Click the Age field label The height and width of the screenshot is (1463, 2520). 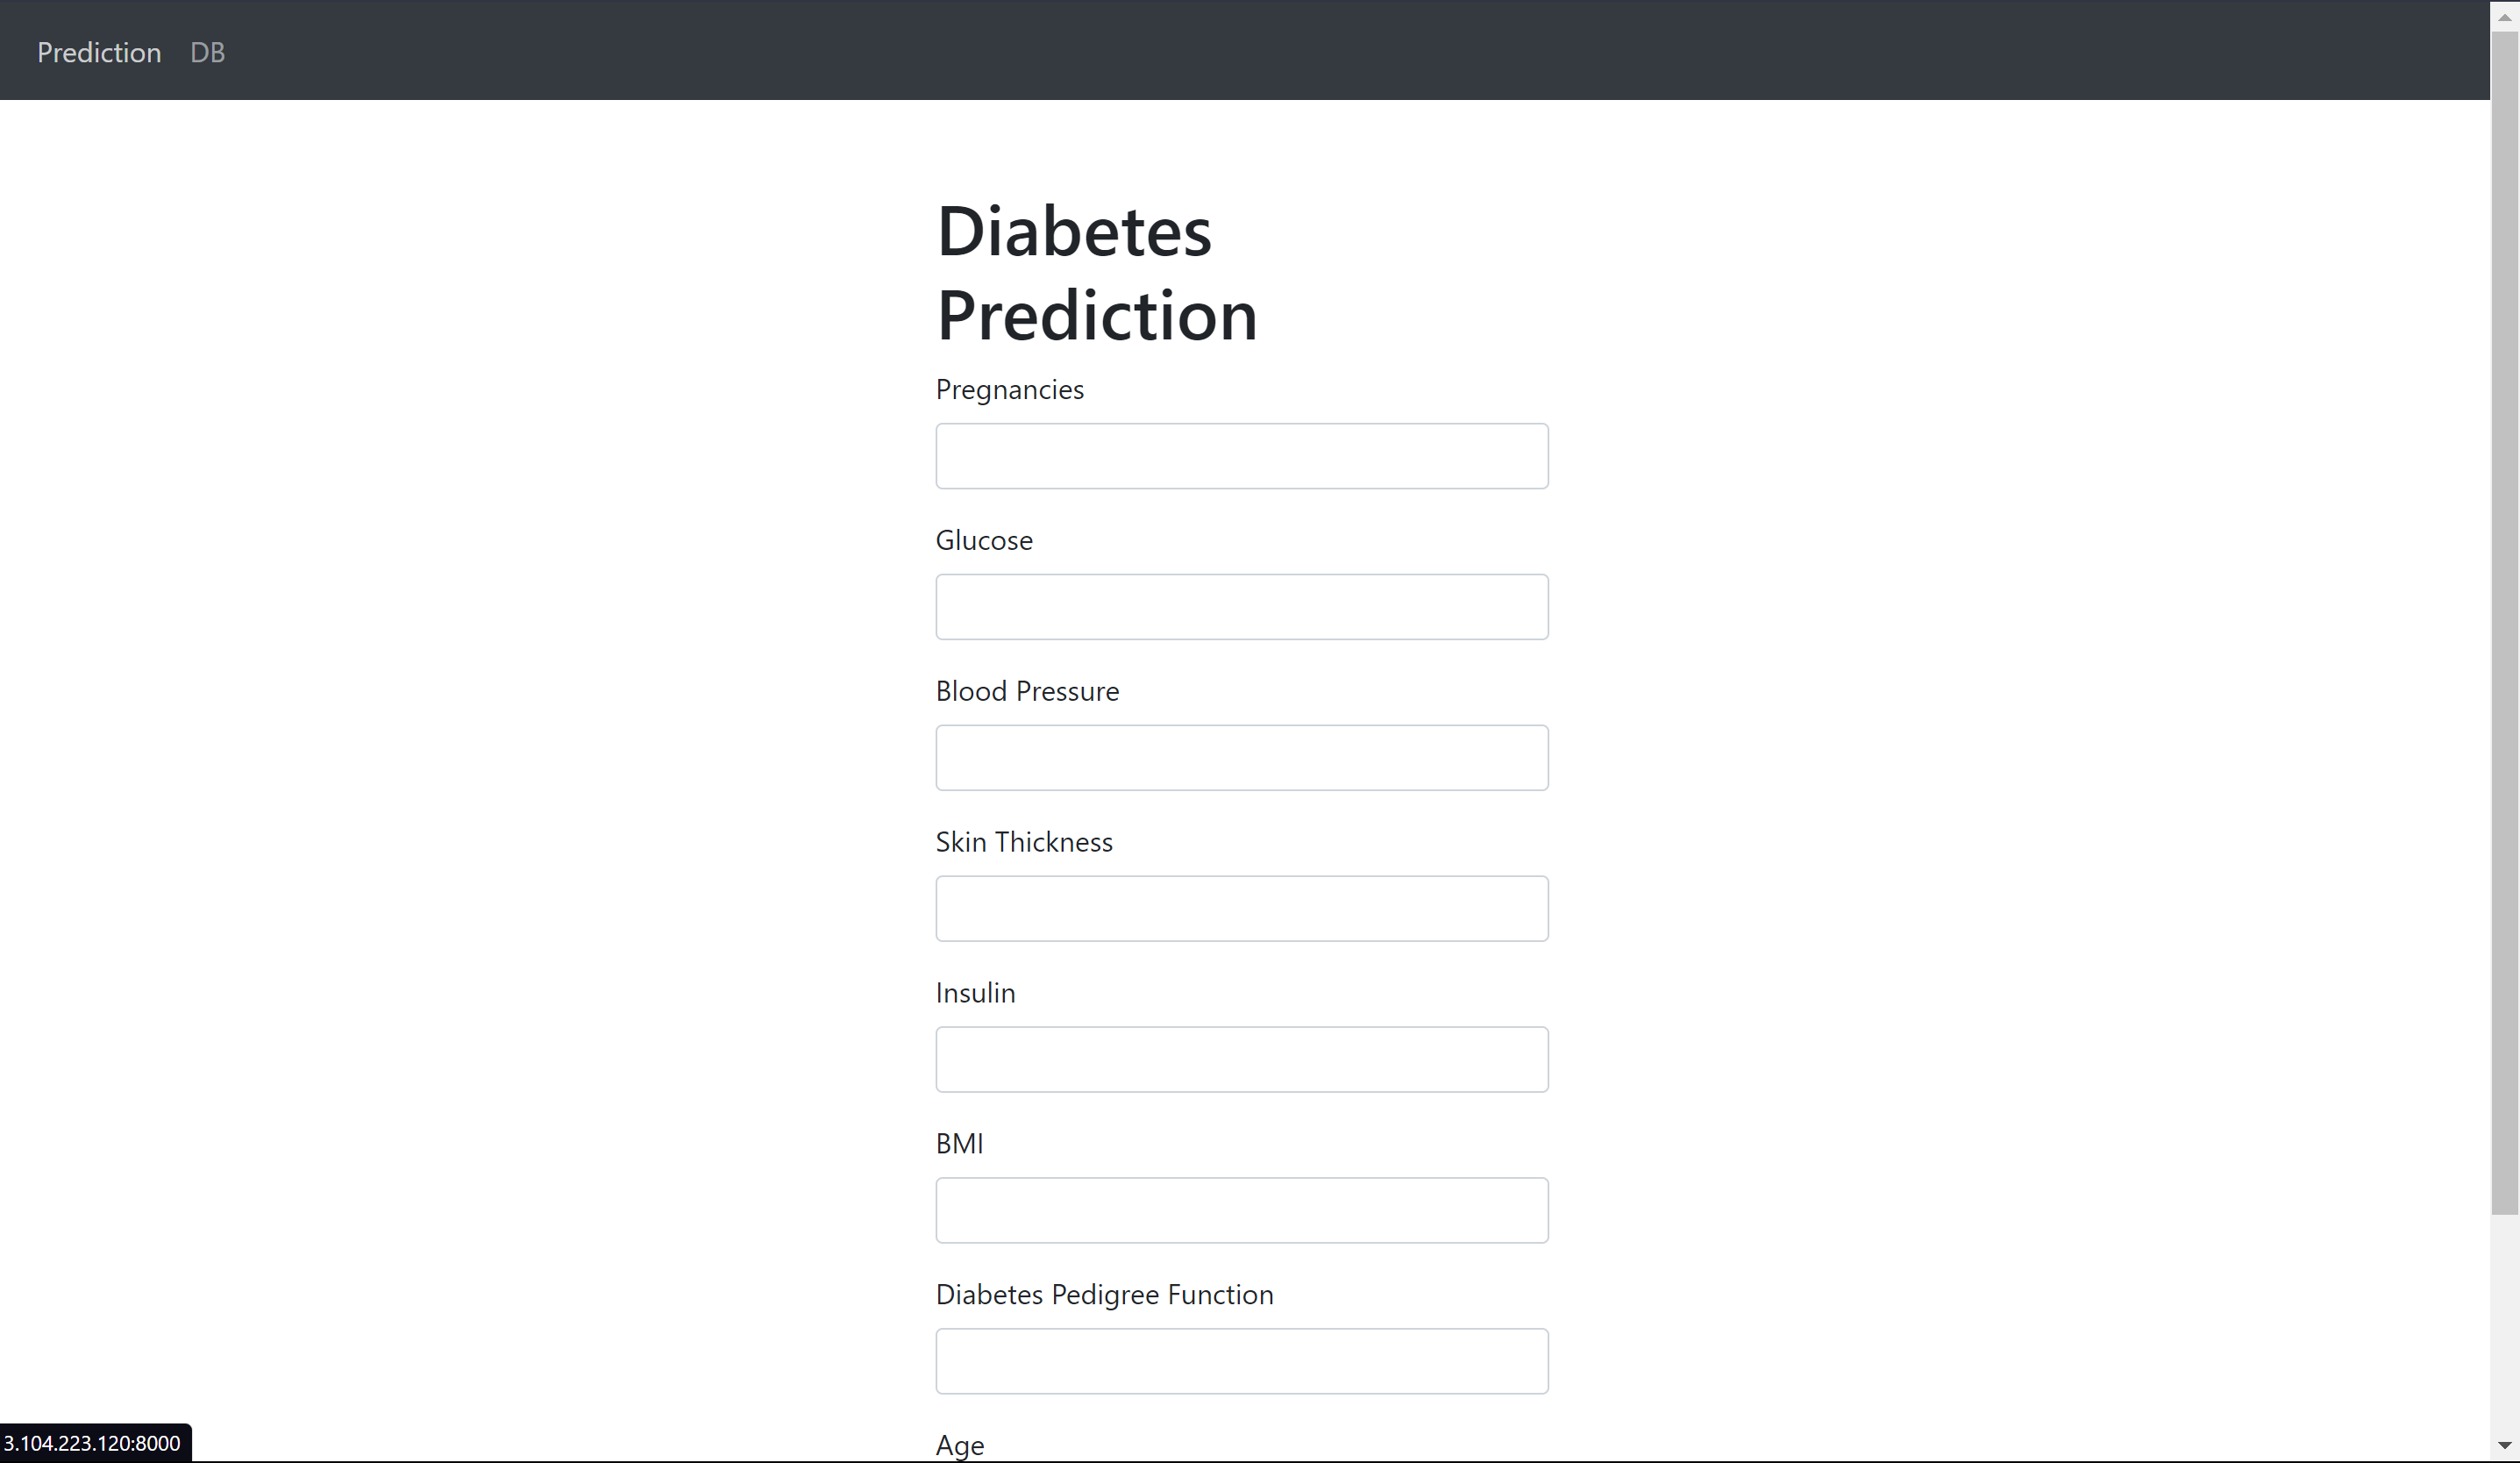958,1444
